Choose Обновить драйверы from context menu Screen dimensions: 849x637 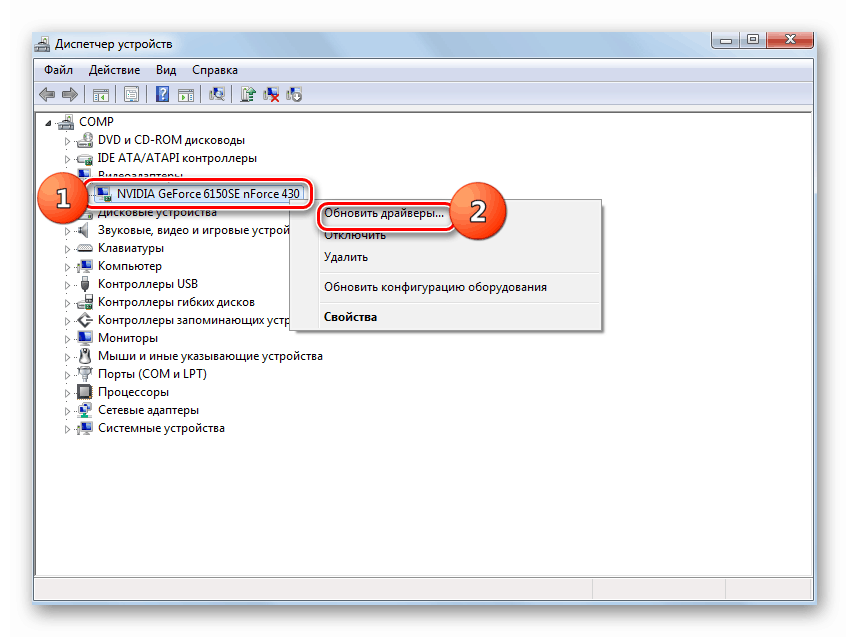point(384,215)
